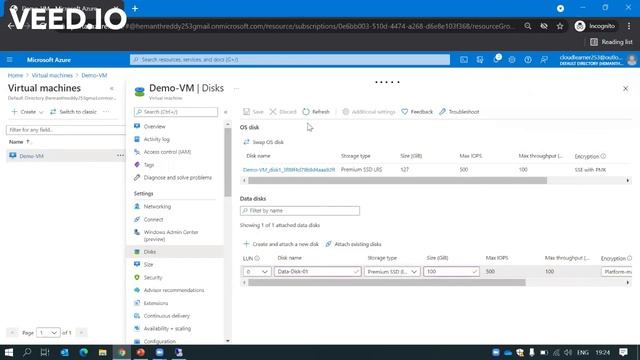Open Overview in the resource menu
Viewport: 640px width, 360px height.
[x=154, y=127]
